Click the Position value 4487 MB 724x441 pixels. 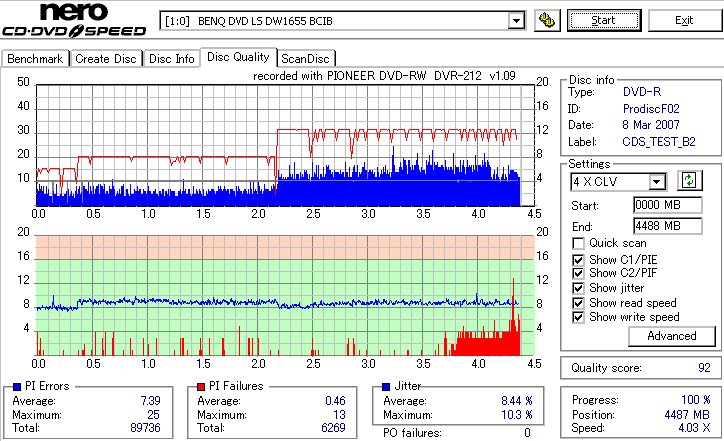tap(687, 415)
